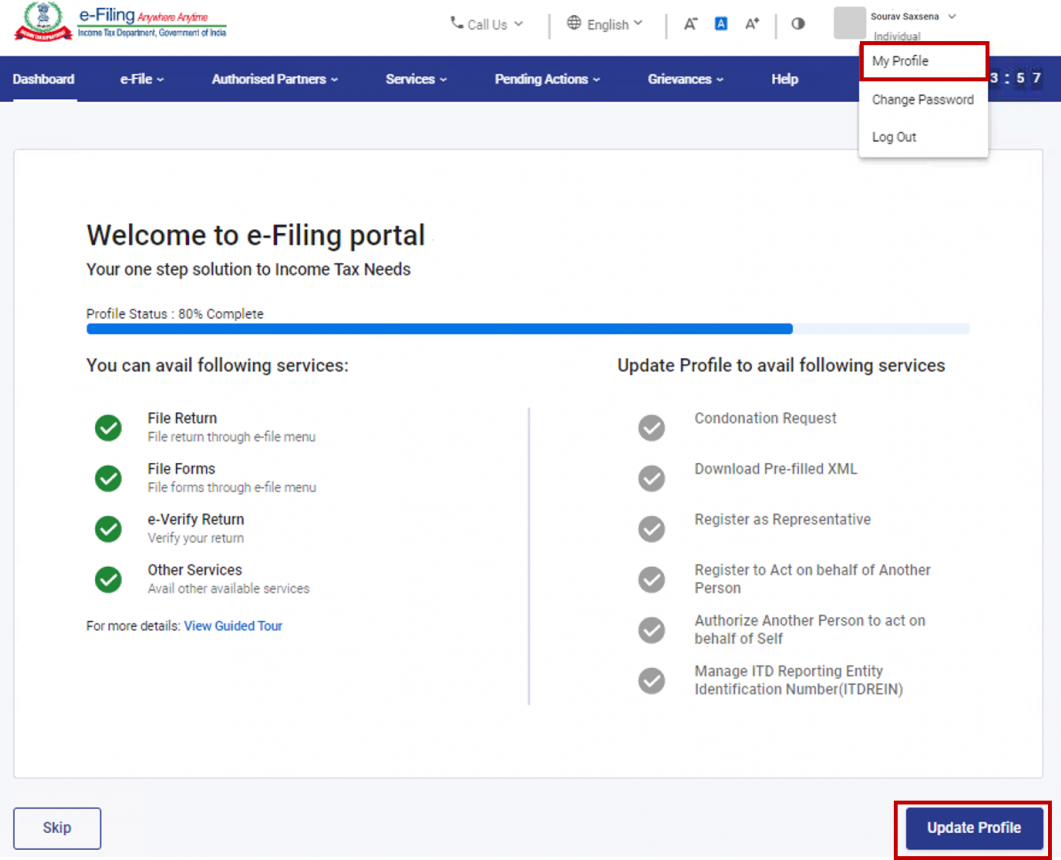Select the default font size A icon
The width and height of the screenshot is (1061, 860).
click(721, 24)
